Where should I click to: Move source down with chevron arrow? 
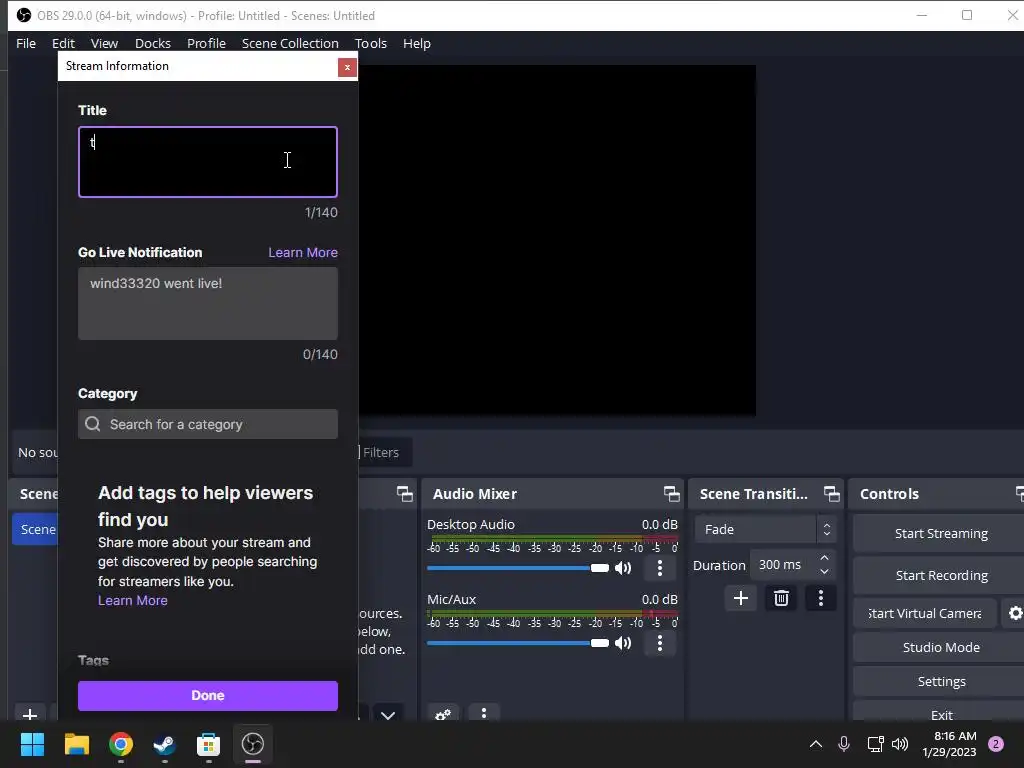[388, 714]
